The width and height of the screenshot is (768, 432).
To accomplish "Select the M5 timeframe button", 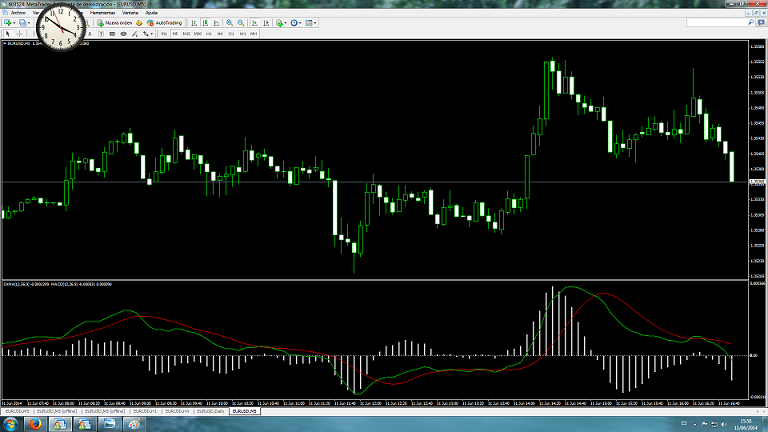I will click(x=175, y=34).
